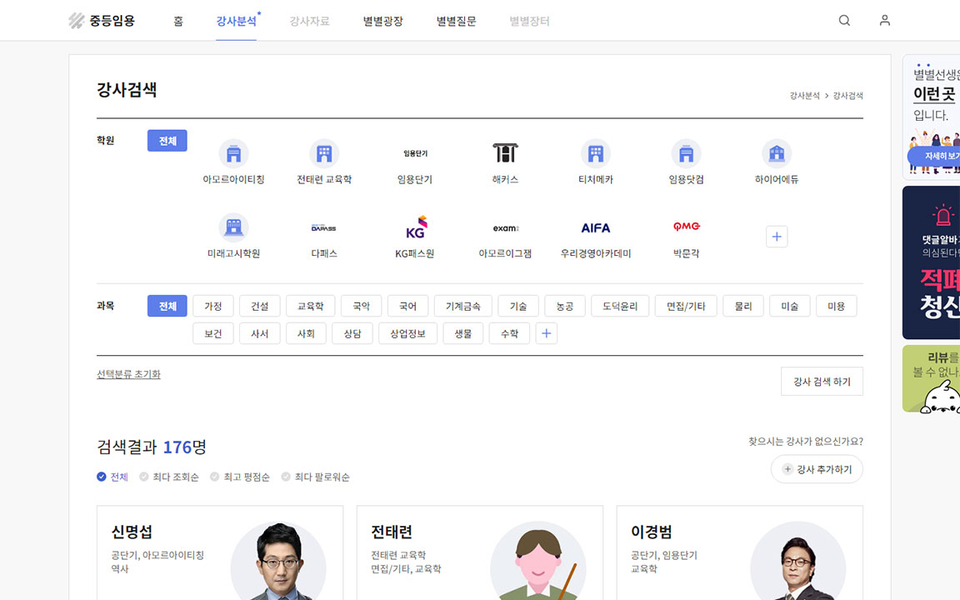Click the 중등임용 site logo
The image size is (960, 600).
tap(102, 20)
